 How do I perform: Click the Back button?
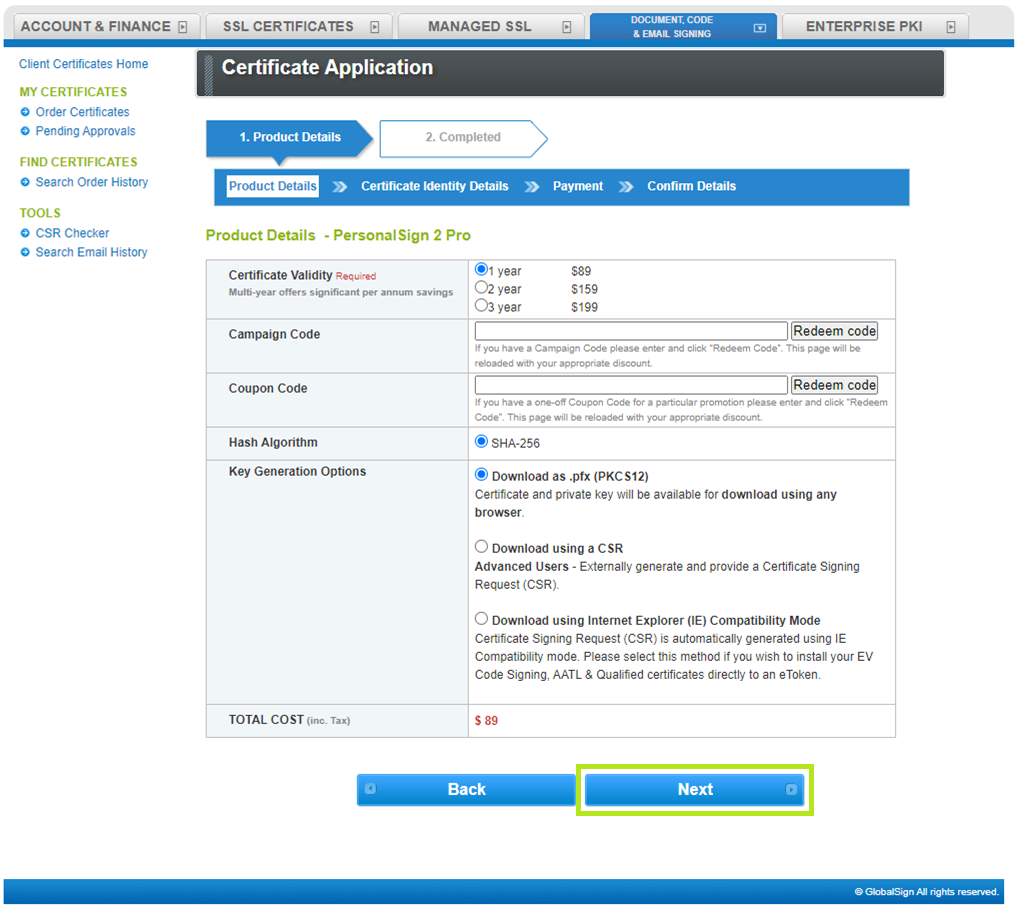tap(466, 789)
